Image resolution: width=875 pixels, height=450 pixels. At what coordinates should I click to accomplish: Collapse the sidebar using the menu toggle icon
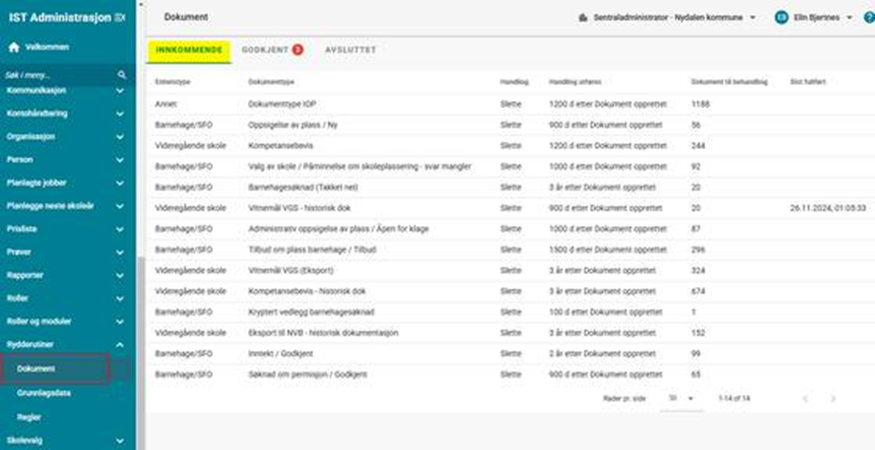121,18
